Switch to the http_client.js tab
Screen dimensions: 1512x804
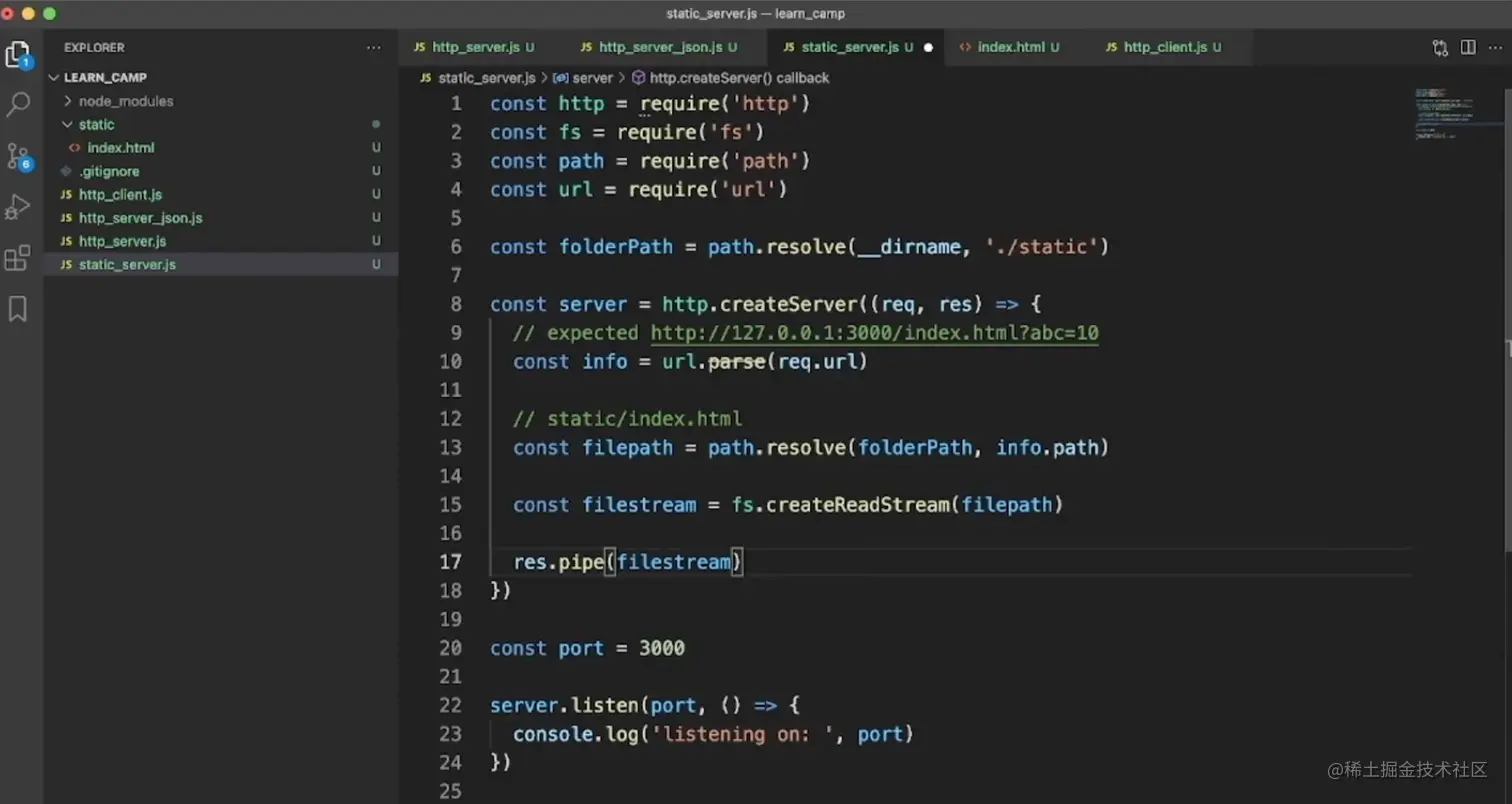1170,47
